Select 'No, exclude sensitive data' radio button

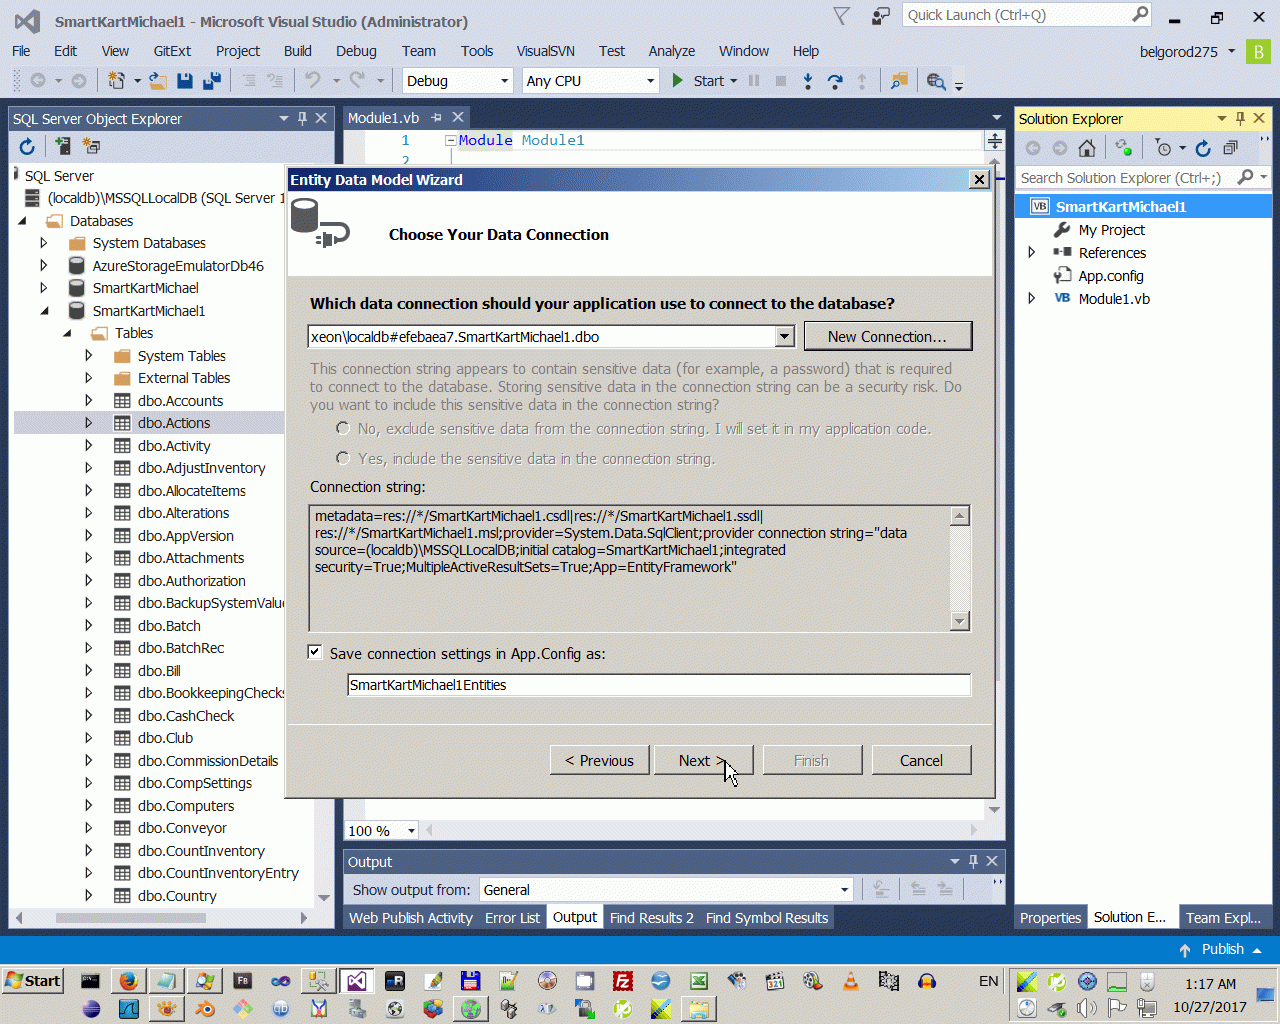343,429
